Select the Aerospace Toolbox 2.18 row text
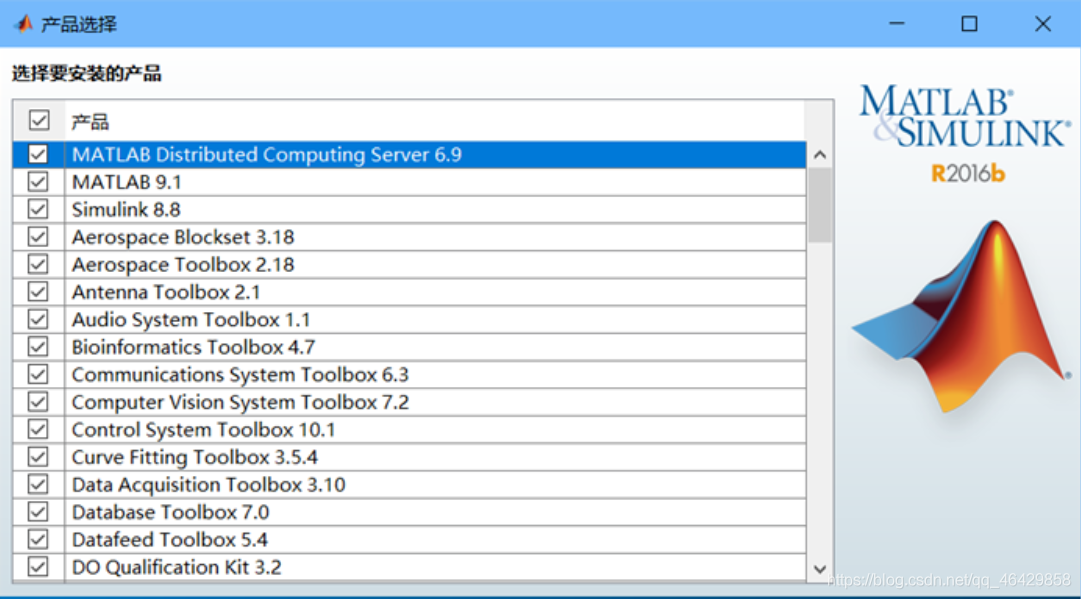The image size is (1081, 599). click(x=183, y=265)
